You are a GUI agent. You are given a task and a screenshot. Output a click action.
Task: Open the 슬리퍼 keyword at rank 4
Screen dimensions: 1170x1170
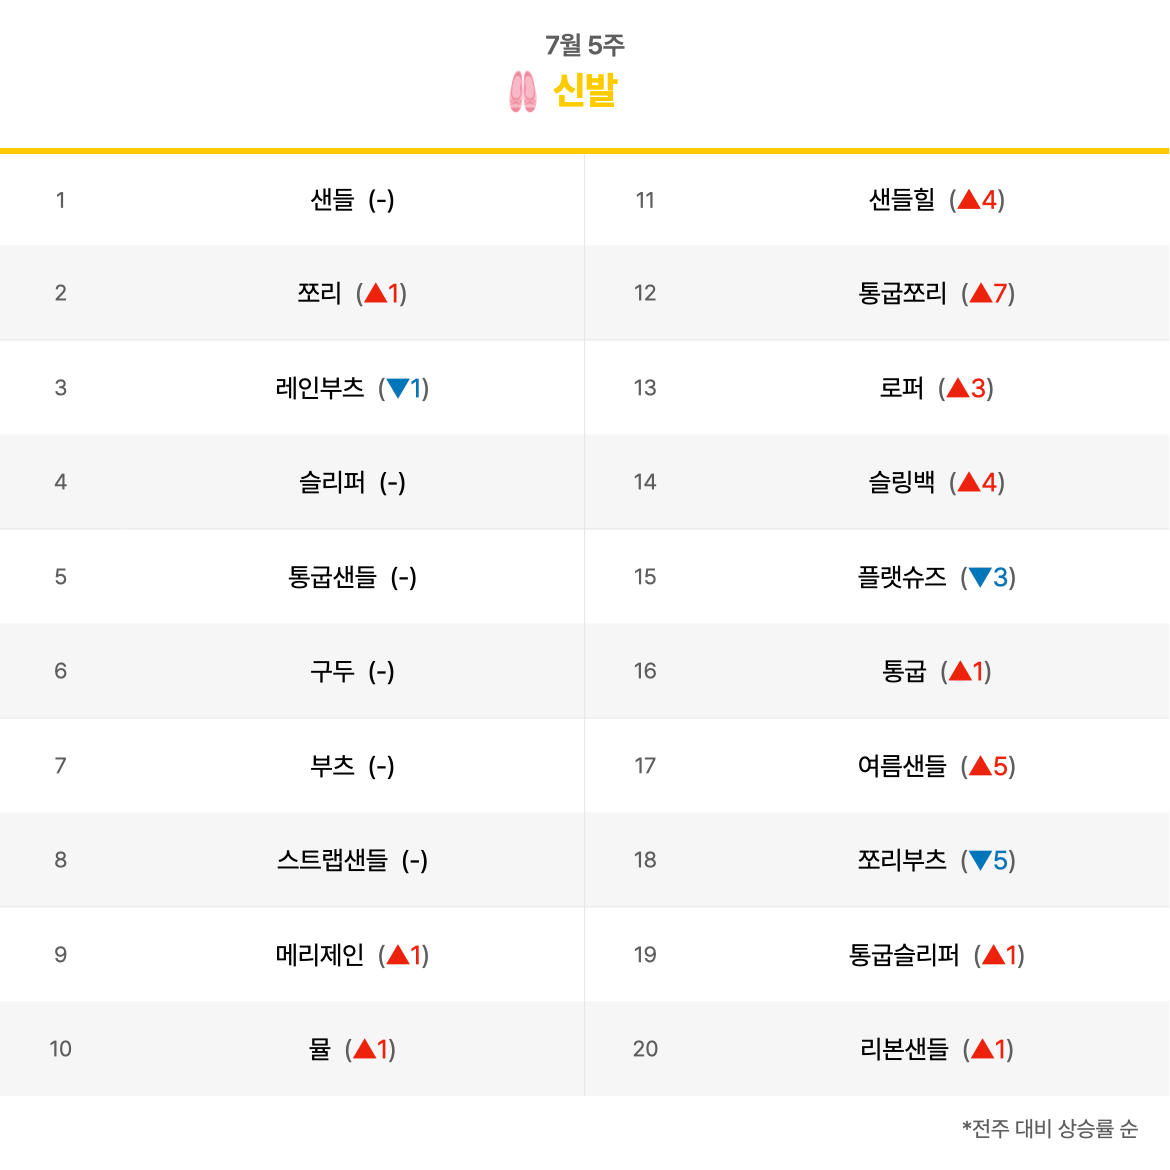[332, 483]
